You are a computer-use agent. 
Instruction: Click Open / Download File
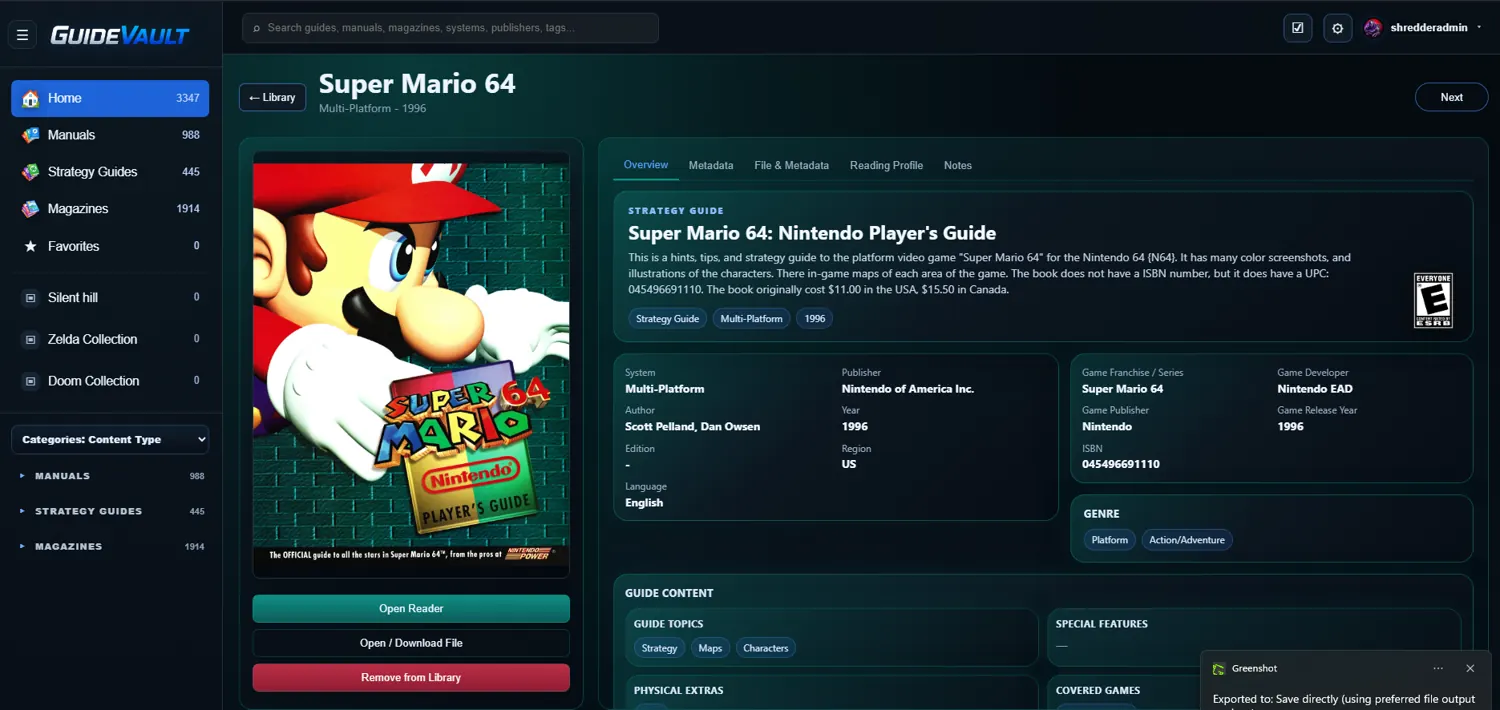coord(411,643)
